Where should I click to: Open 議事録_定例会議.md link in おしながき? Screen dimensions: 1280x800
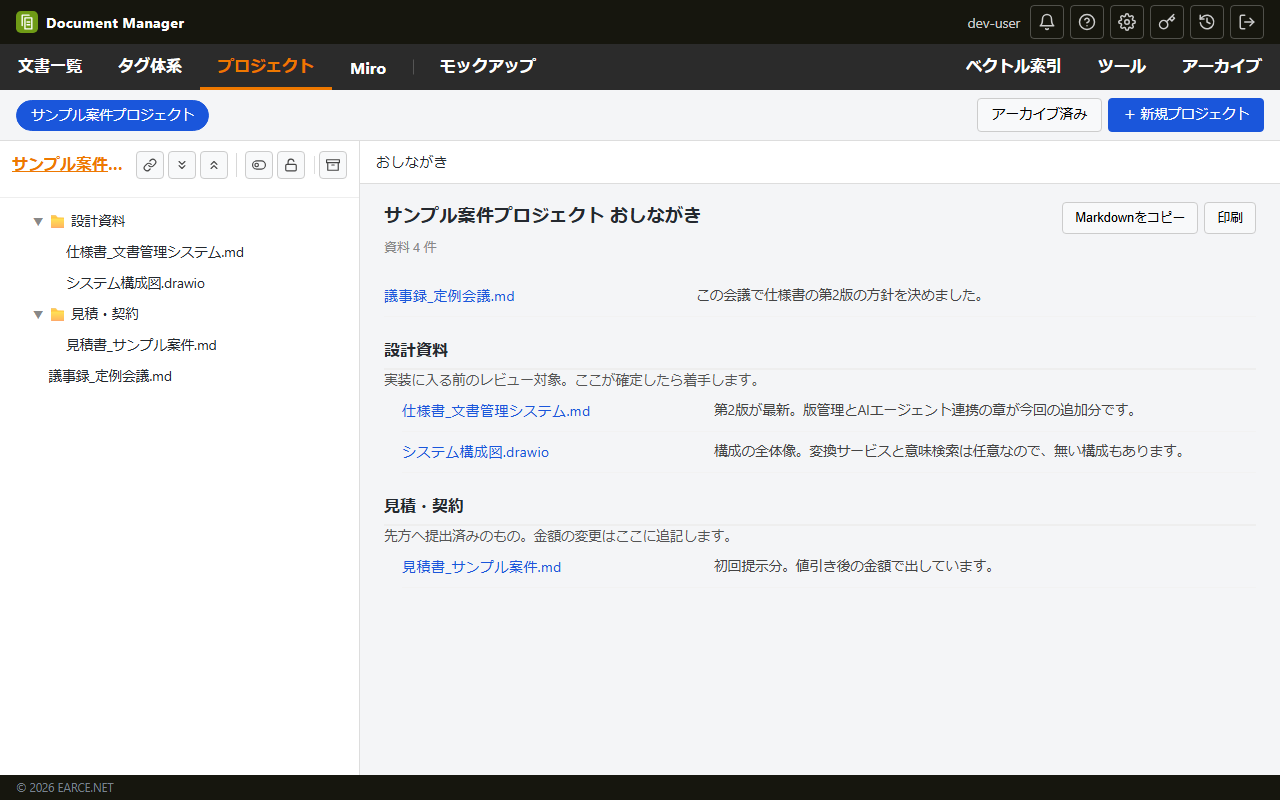(x=449, y=296)
